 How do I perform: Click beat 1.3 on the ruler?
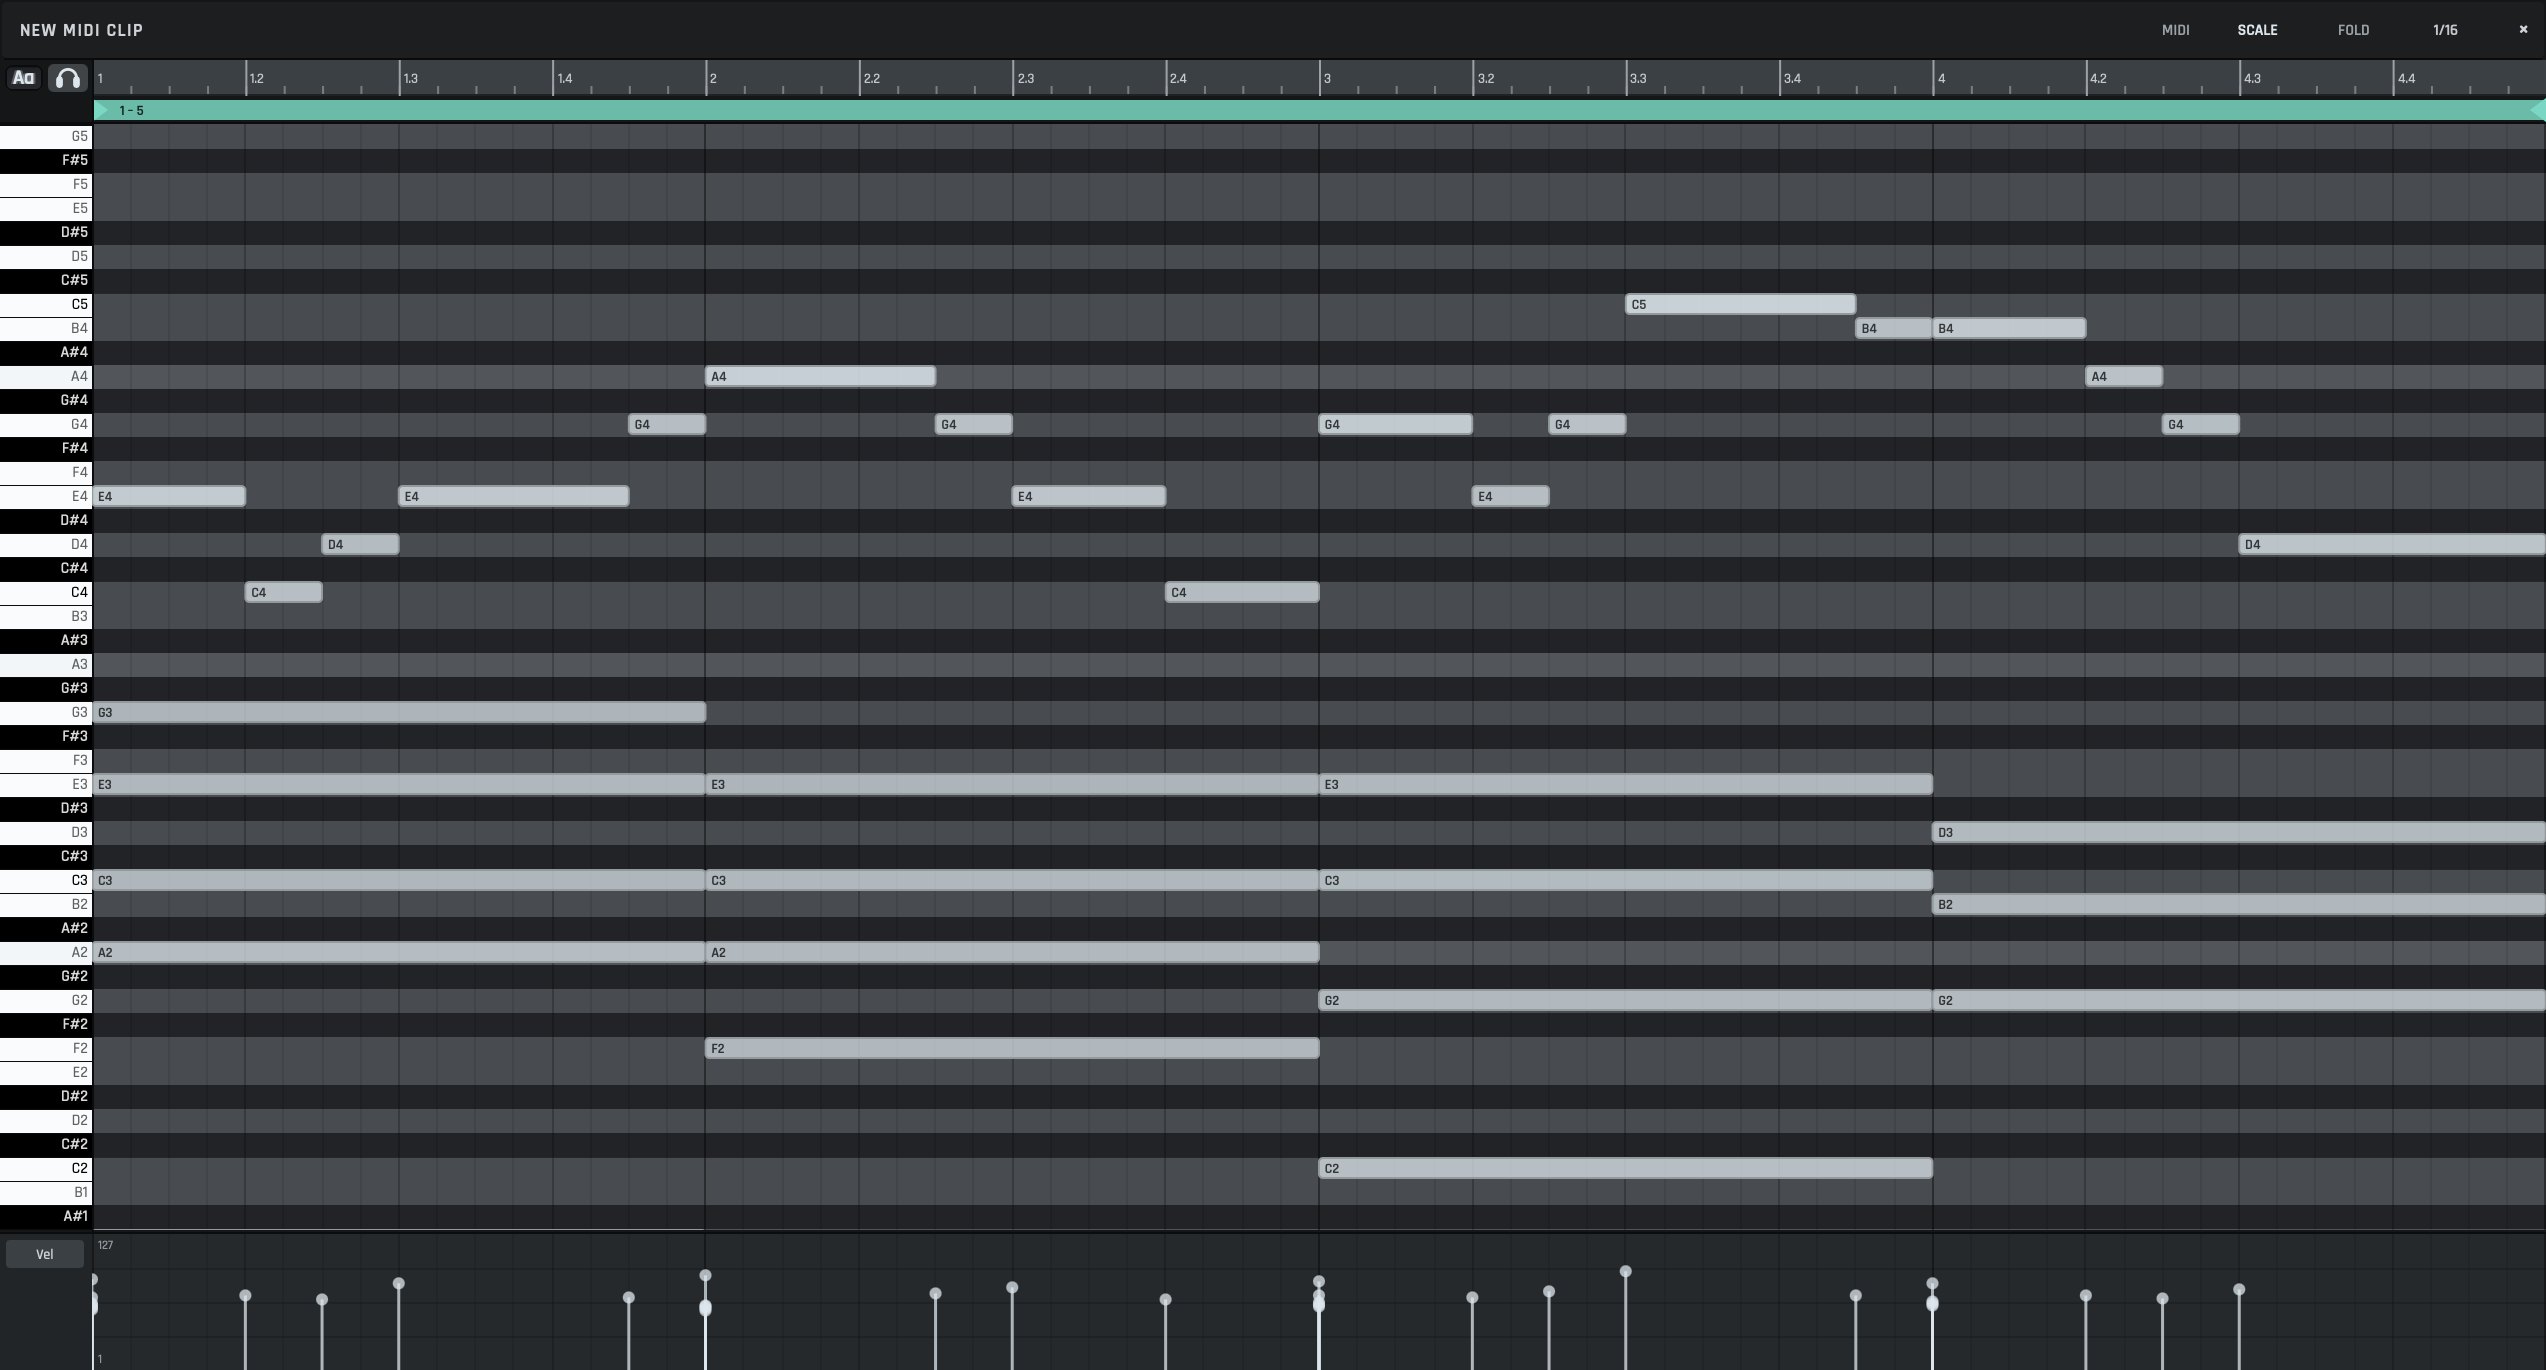point(410,78)
